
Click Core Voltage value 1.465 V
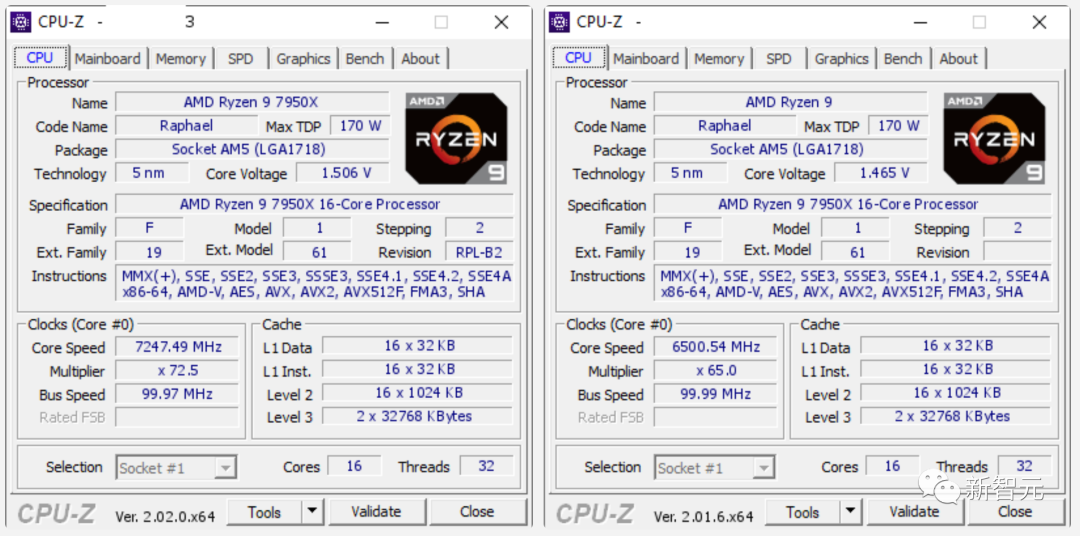pos(881,173)
